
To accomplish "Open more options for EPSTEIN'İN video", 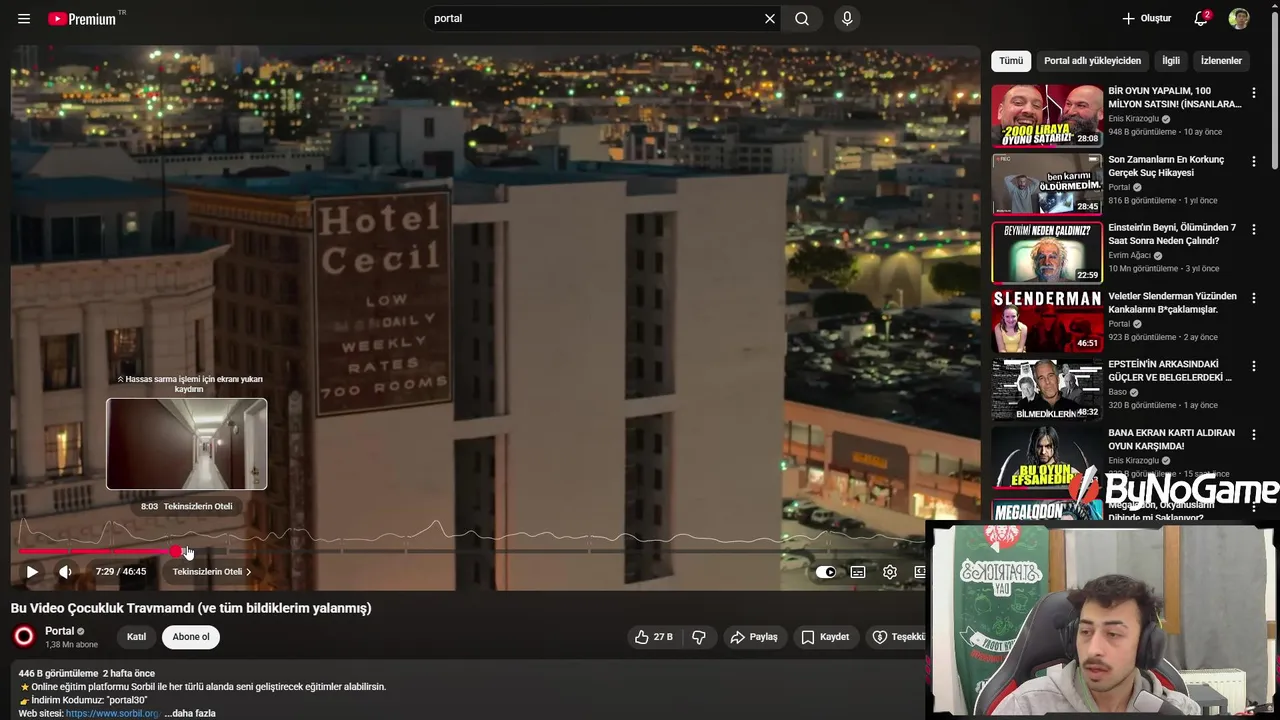I will point(1254,365).
